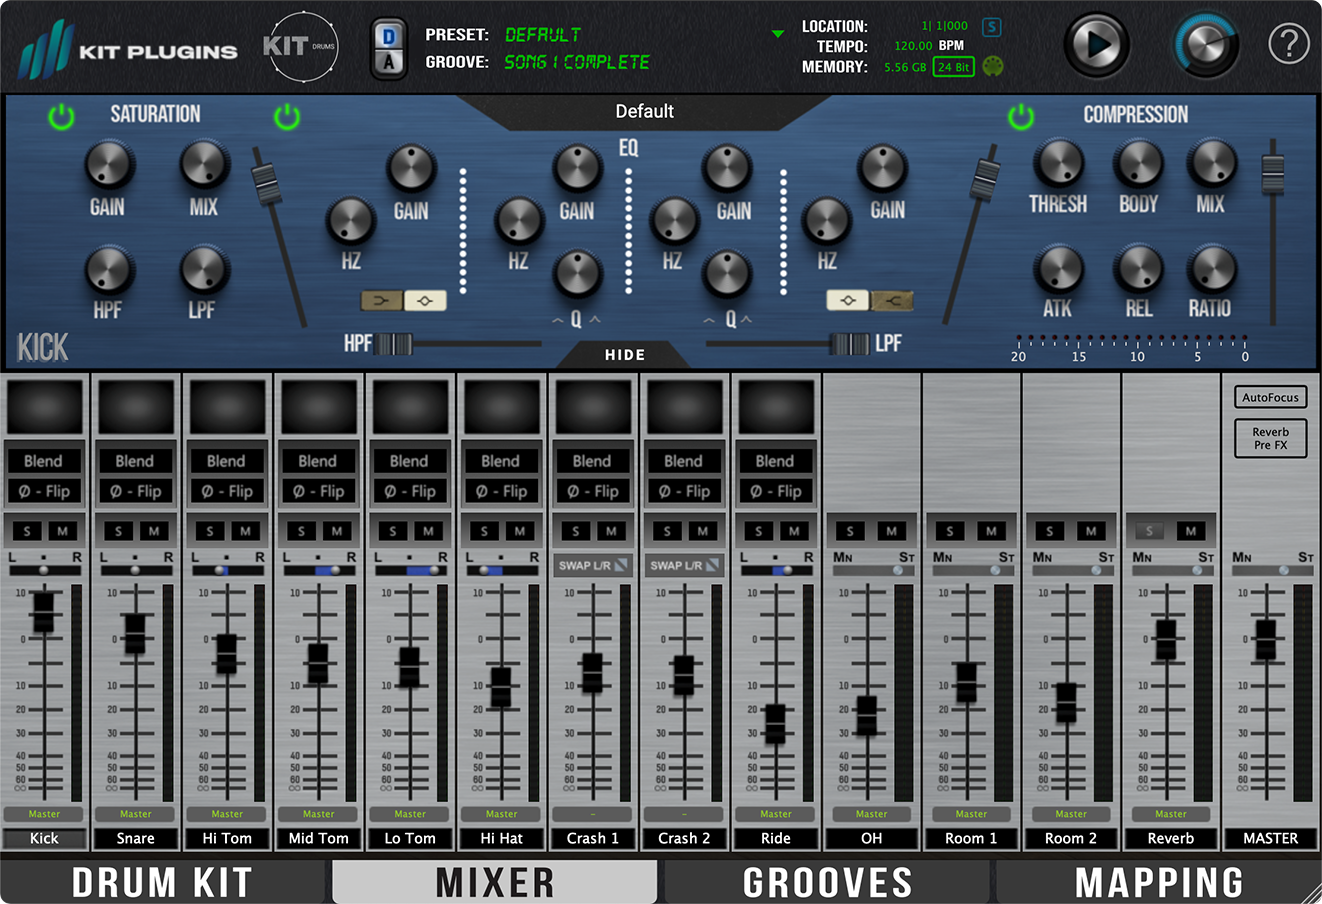Image resolution: width=1322 pixels, height=904 pixels.
Task: Switch to the Grooves tab
Action: point(827,882)
